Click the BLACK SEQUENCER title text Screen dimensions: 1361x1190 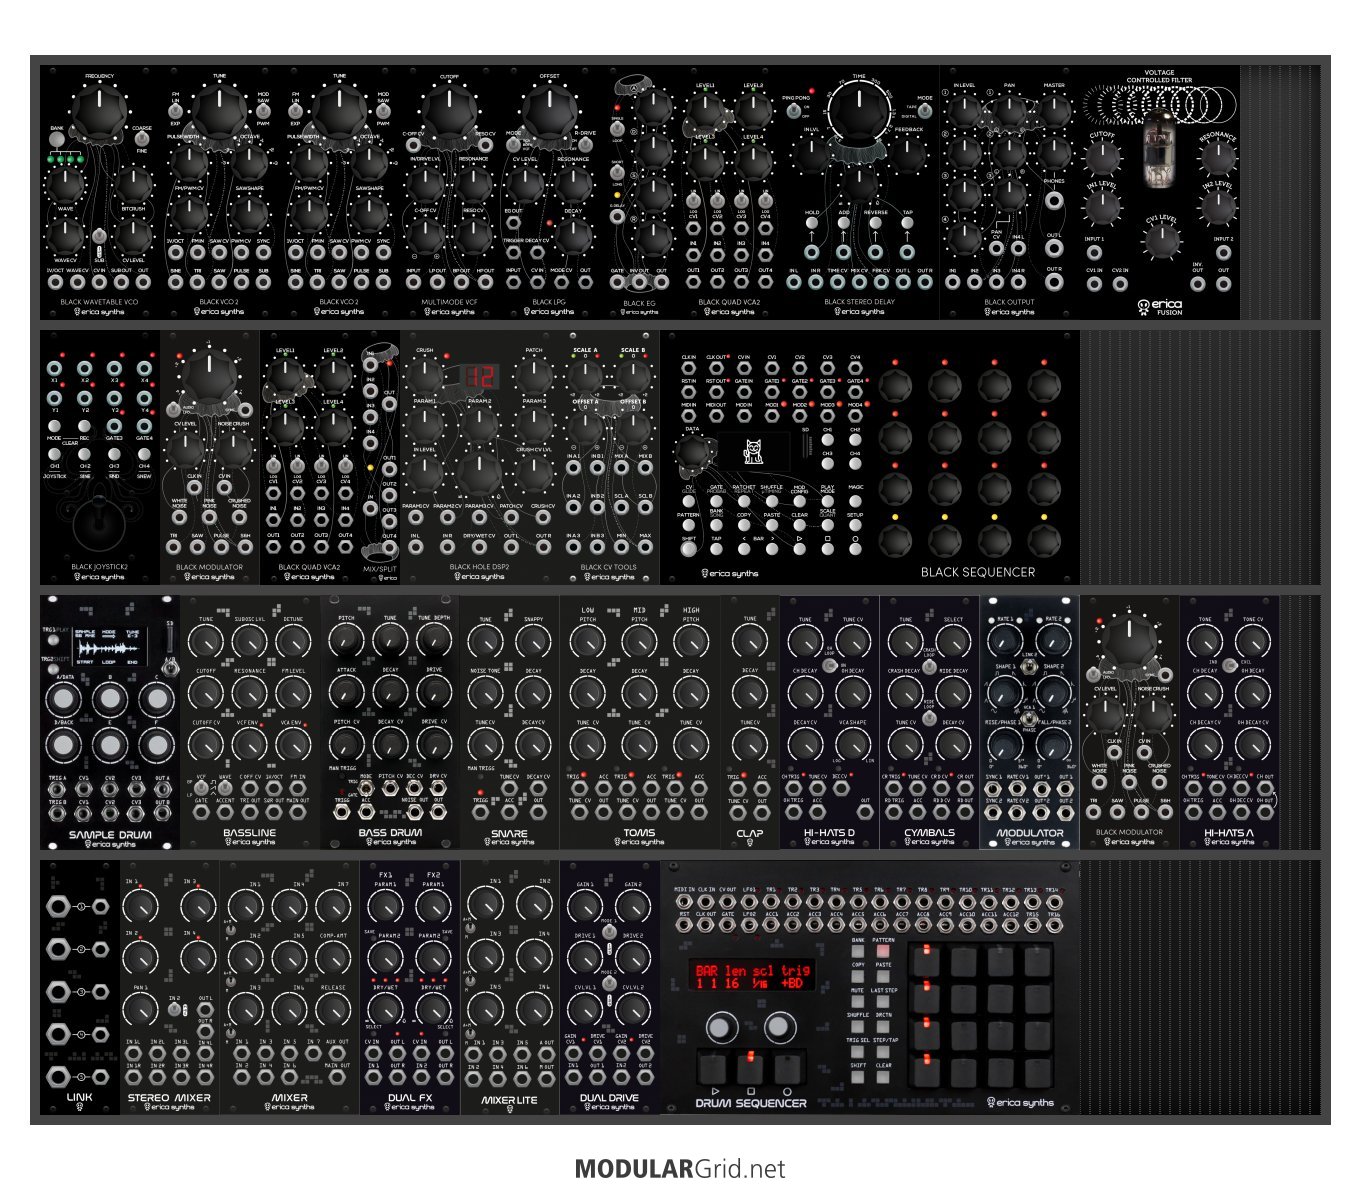(x=977, y=572)
